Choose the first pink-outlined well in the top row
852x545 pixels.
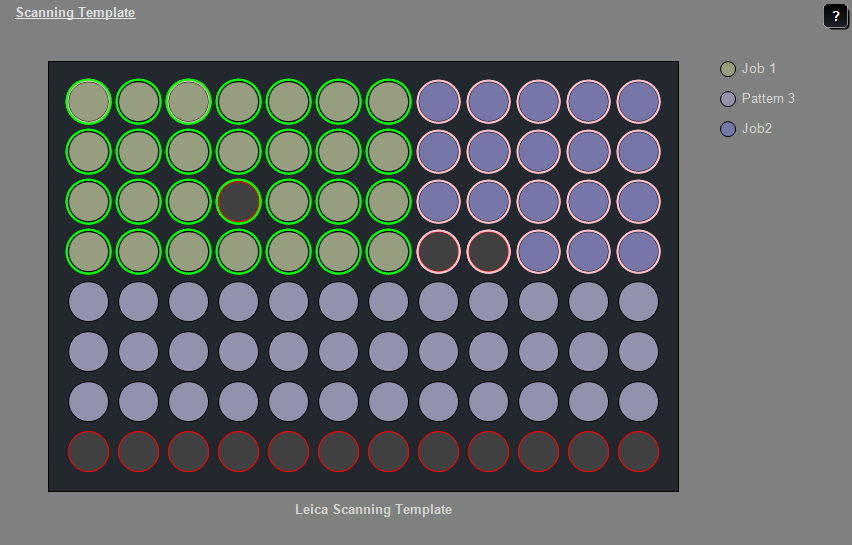pyautogui.click(x=439, y=101)
